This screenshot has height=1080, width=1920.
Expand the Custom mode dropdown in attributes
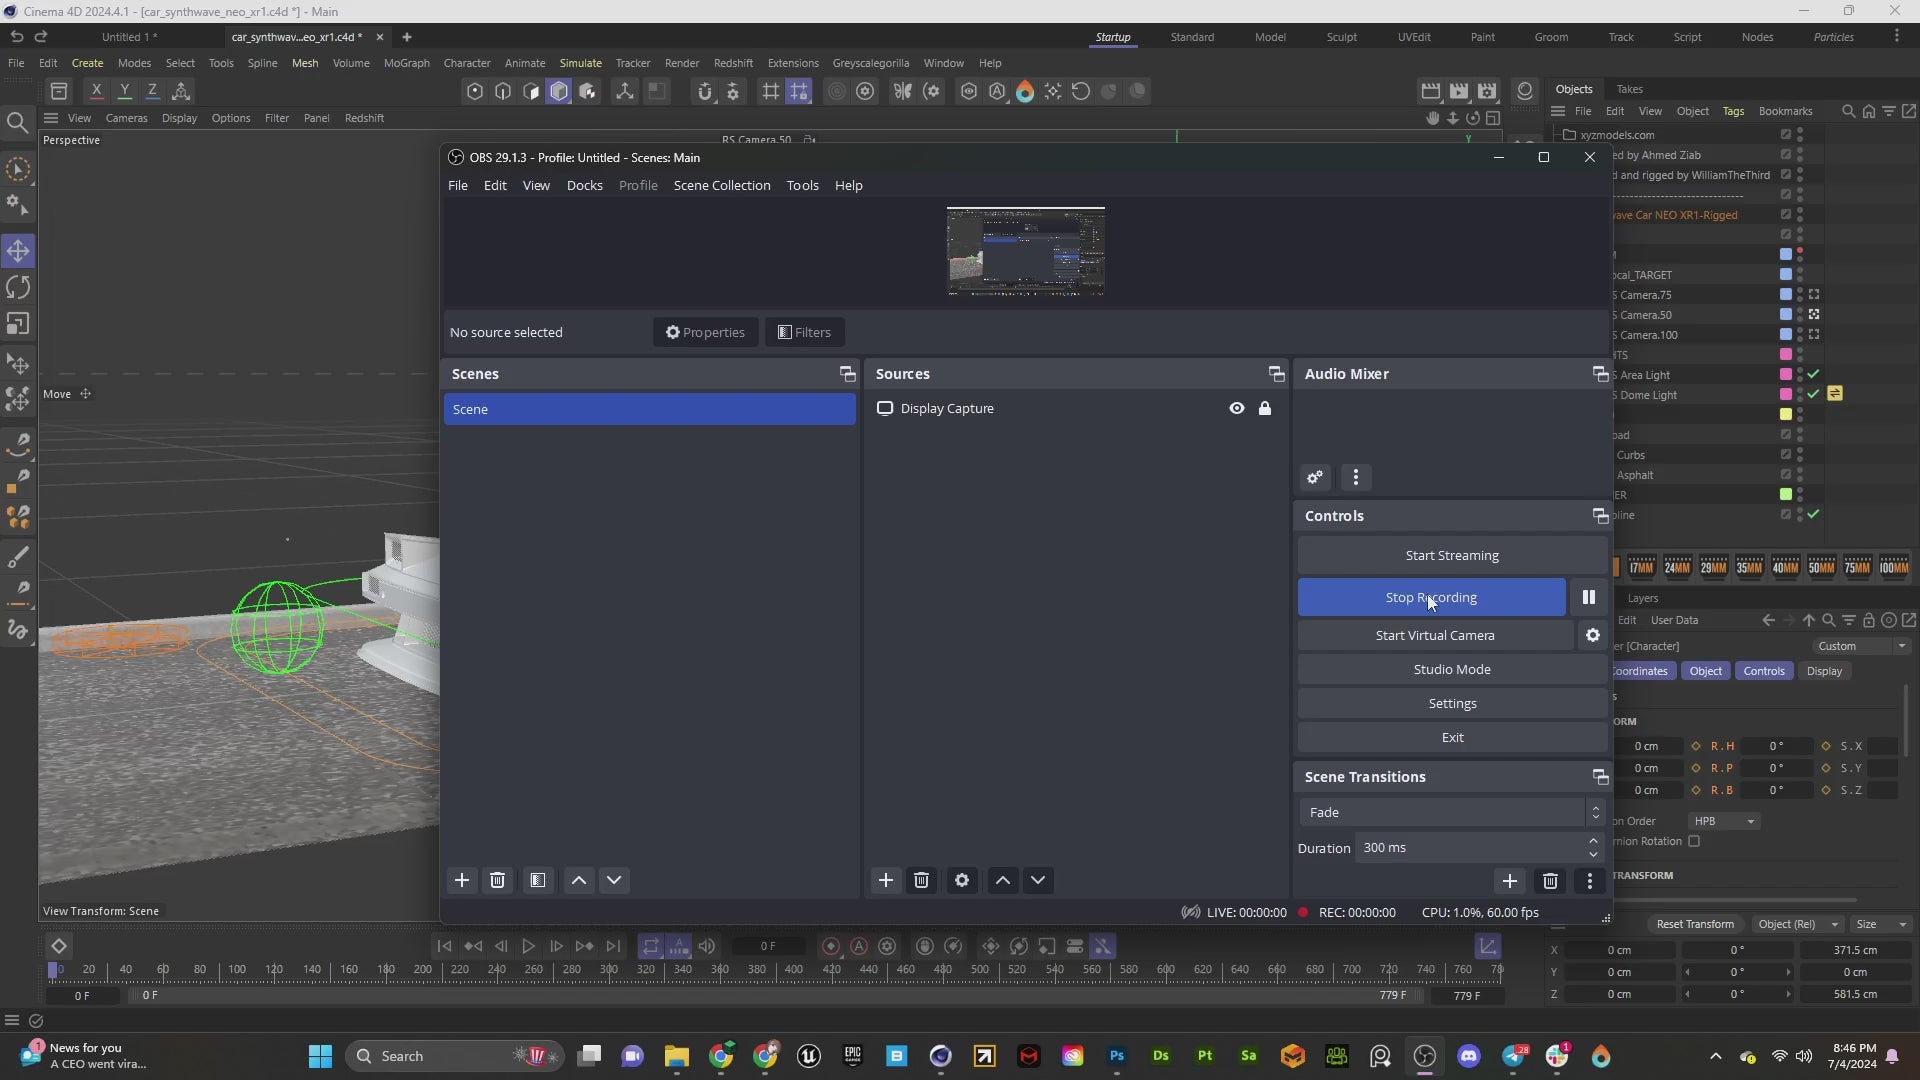1861,646
